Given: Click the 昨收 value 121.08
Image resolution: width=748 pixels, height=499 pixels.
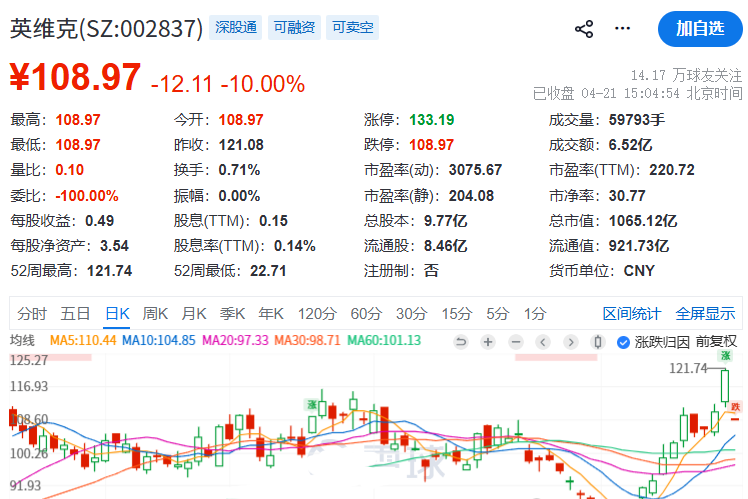Looking at the screenshot, I should click(241, 145).
